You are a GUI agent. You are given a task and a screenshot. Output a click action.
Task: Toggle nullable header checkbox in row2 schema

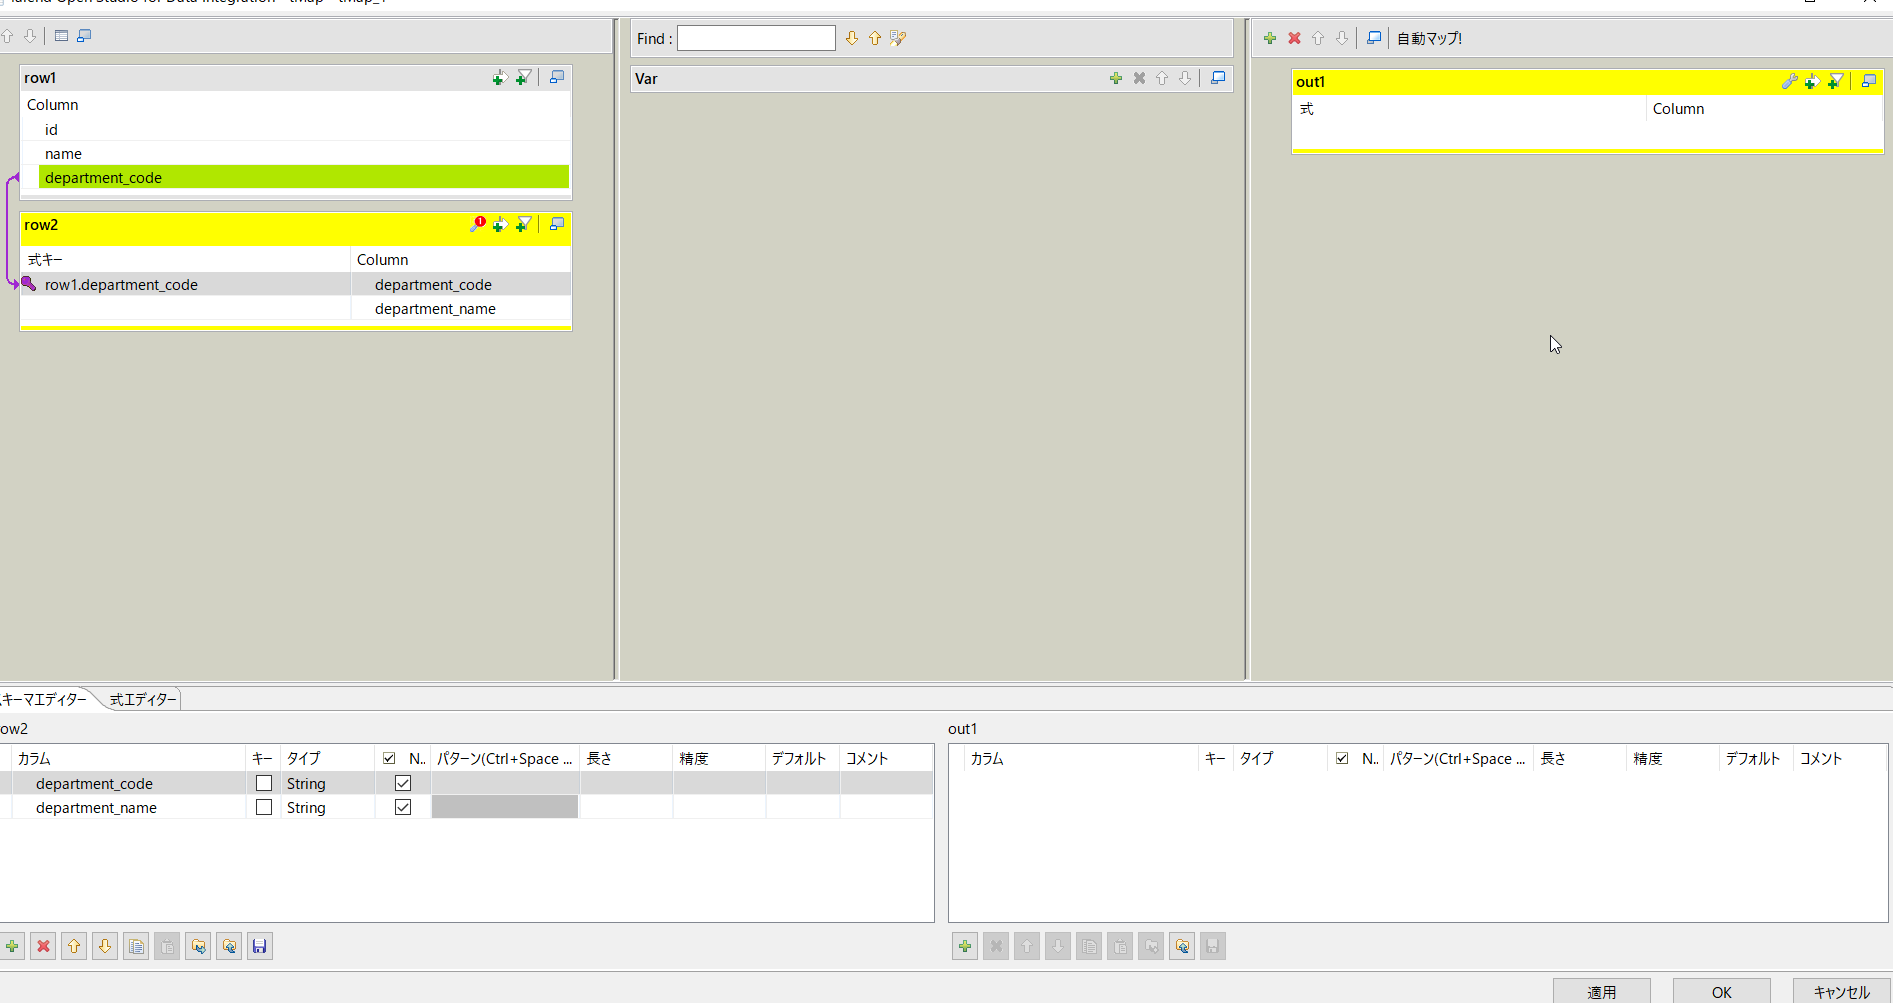(389, 758)
